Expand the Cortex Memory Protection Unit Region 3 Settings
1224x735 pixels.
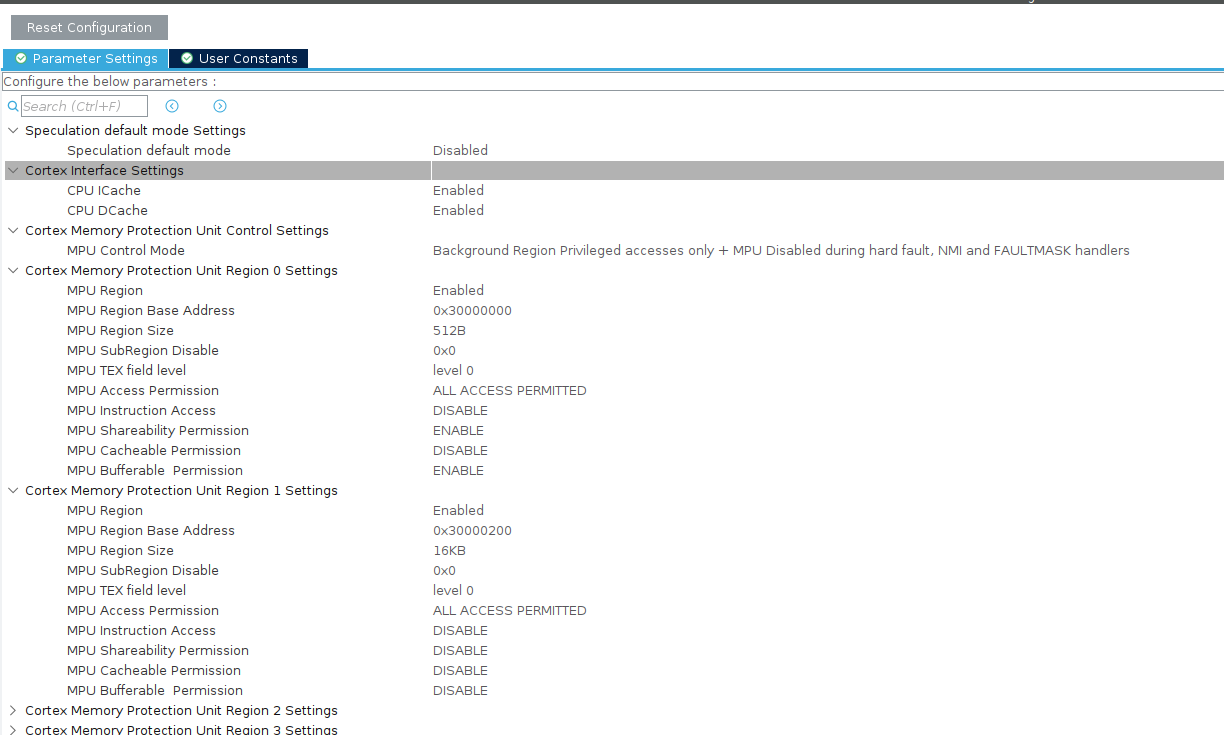click(x=13, y=729)
